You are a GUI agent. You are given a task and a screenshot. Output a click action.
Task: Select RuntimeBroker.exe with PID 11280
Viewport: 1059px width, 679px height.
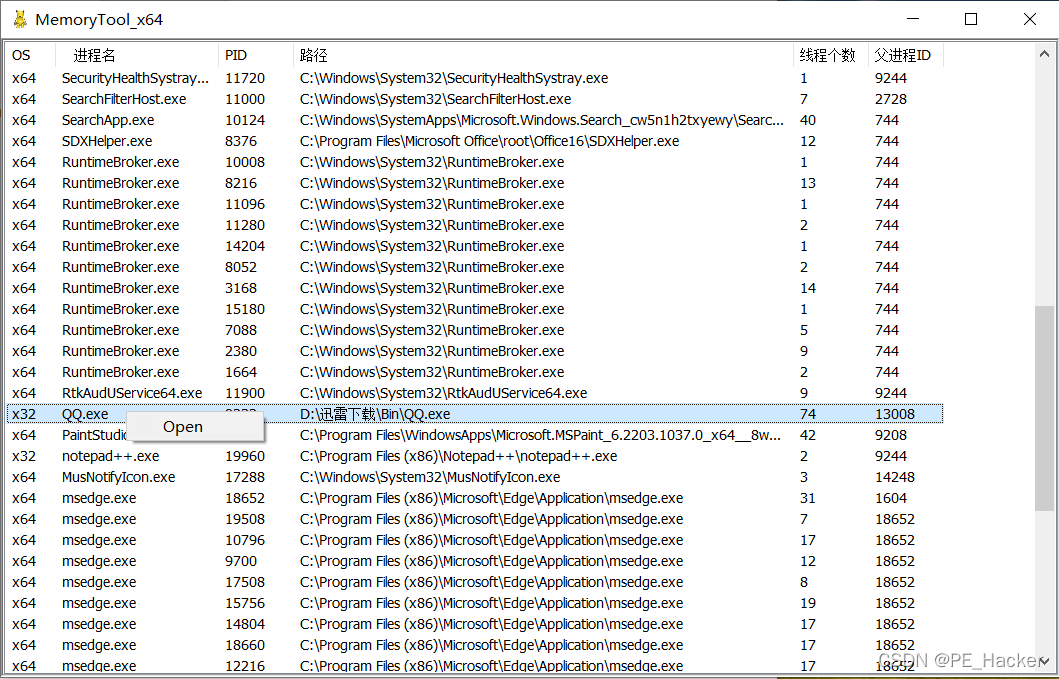pos(475,224)
